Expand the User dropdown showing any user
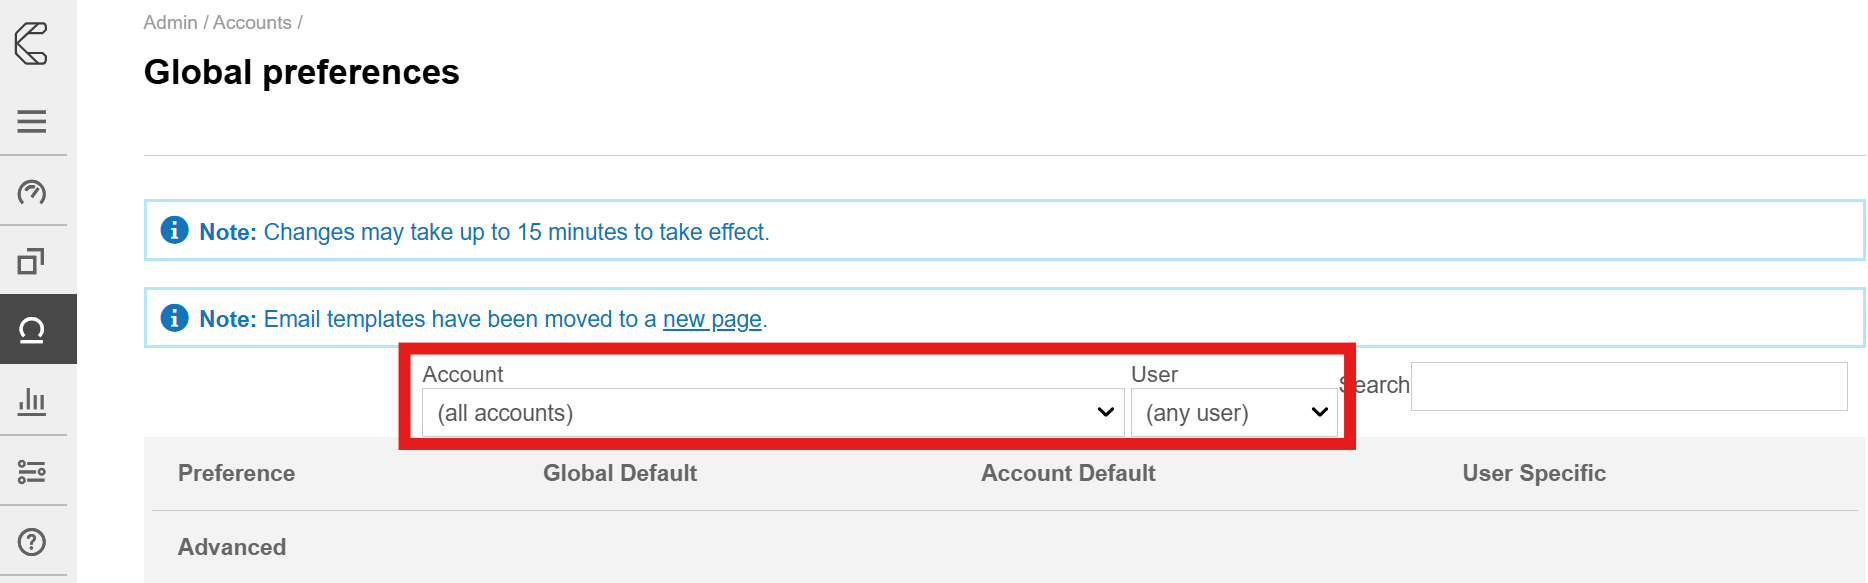 pyautogui.click(x=1234, y=413)
